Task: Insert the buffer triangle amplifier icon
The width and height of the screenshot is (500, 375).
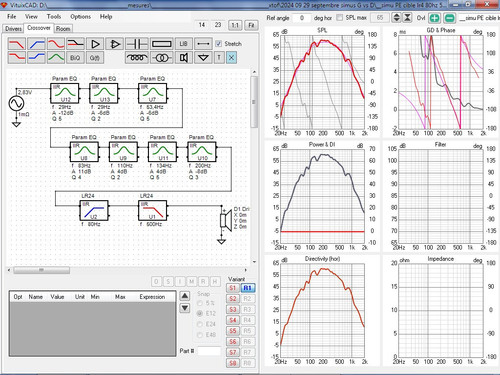Action: (x=95, y=44)
